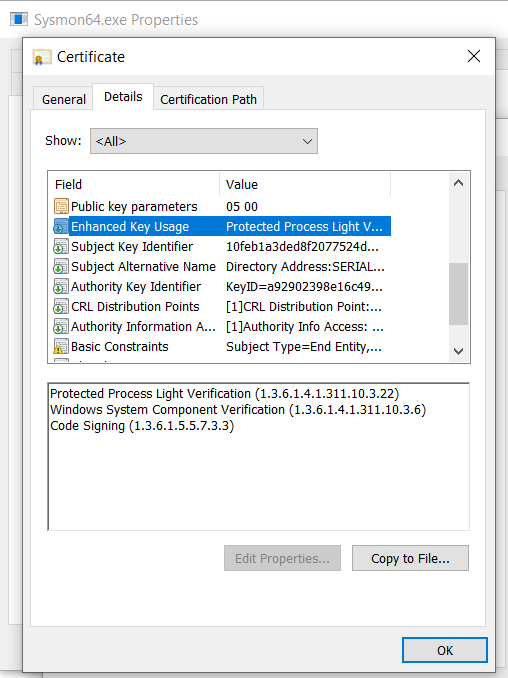Image resolution: width=508 pixels, height=678 pixels.
Task: Click the value 'Protected Process Light V...'
Action: [x=304, y=227]
